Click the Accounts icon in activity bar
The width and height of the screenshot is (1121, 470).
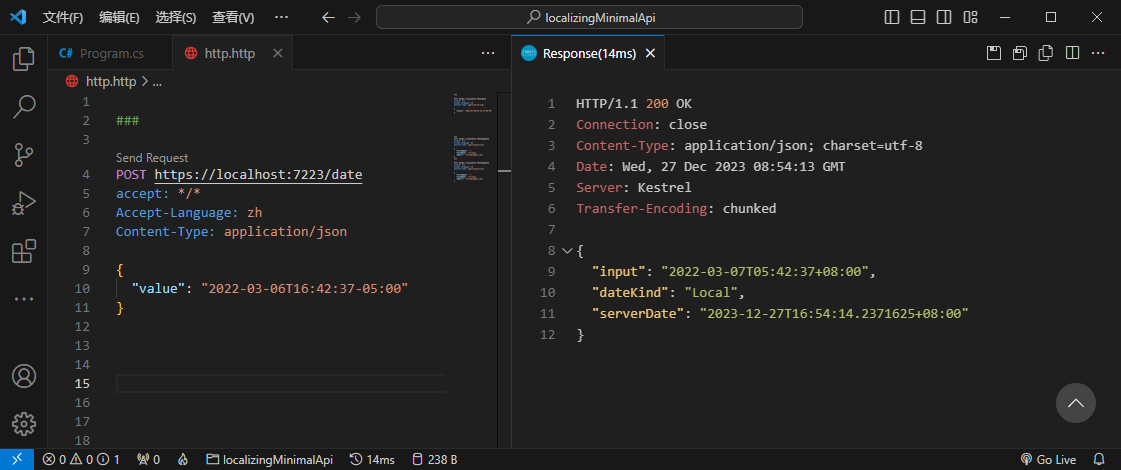pyautogui.click(x=23, y=376)
